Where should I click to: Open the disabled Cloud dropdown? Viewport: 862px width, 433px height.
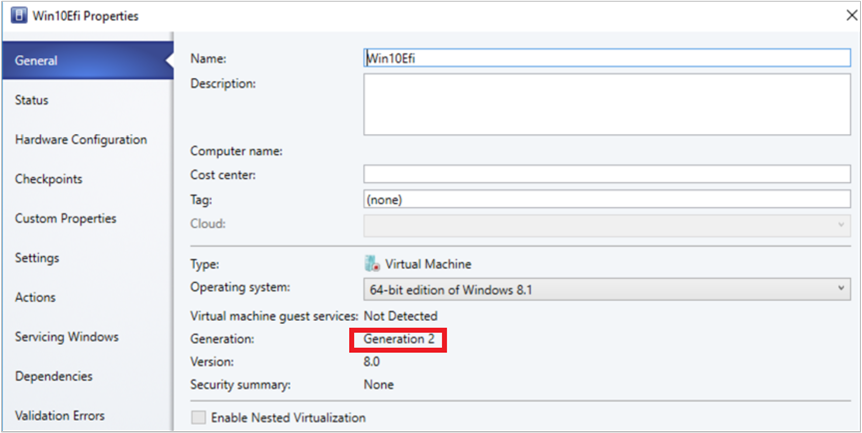click(x=607, y=225)
